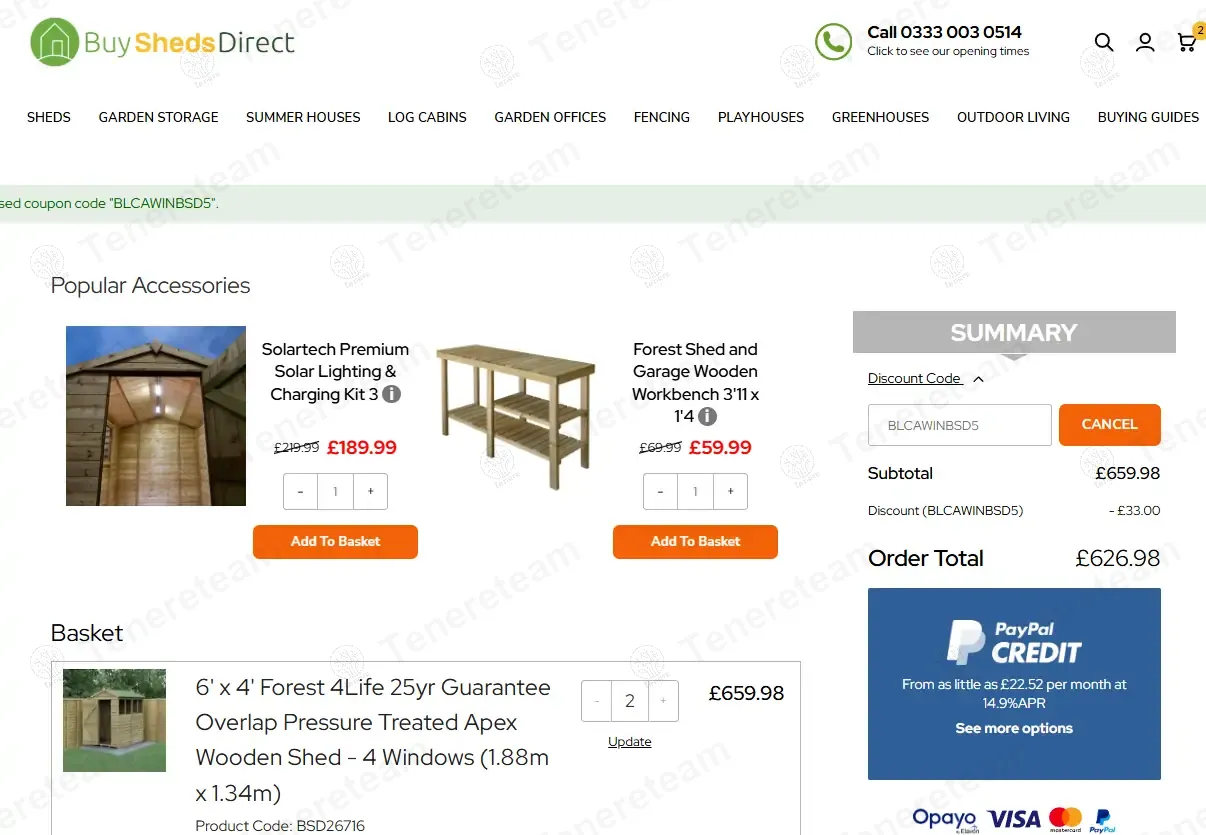Click the green phone call icon
The height and width of the screenshot is (835, 1206).
pyautogui.click(x=833, y=42)
